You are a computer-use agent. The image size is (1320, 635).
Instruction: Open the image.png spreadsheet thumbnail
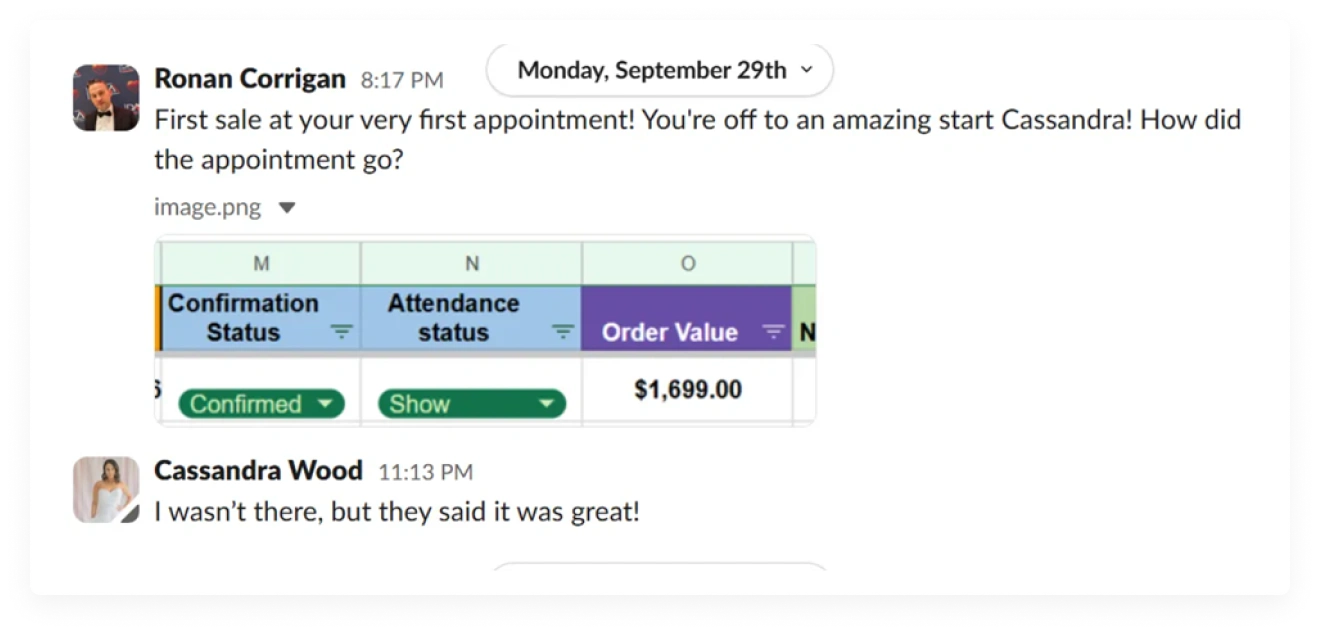point(485,331)
